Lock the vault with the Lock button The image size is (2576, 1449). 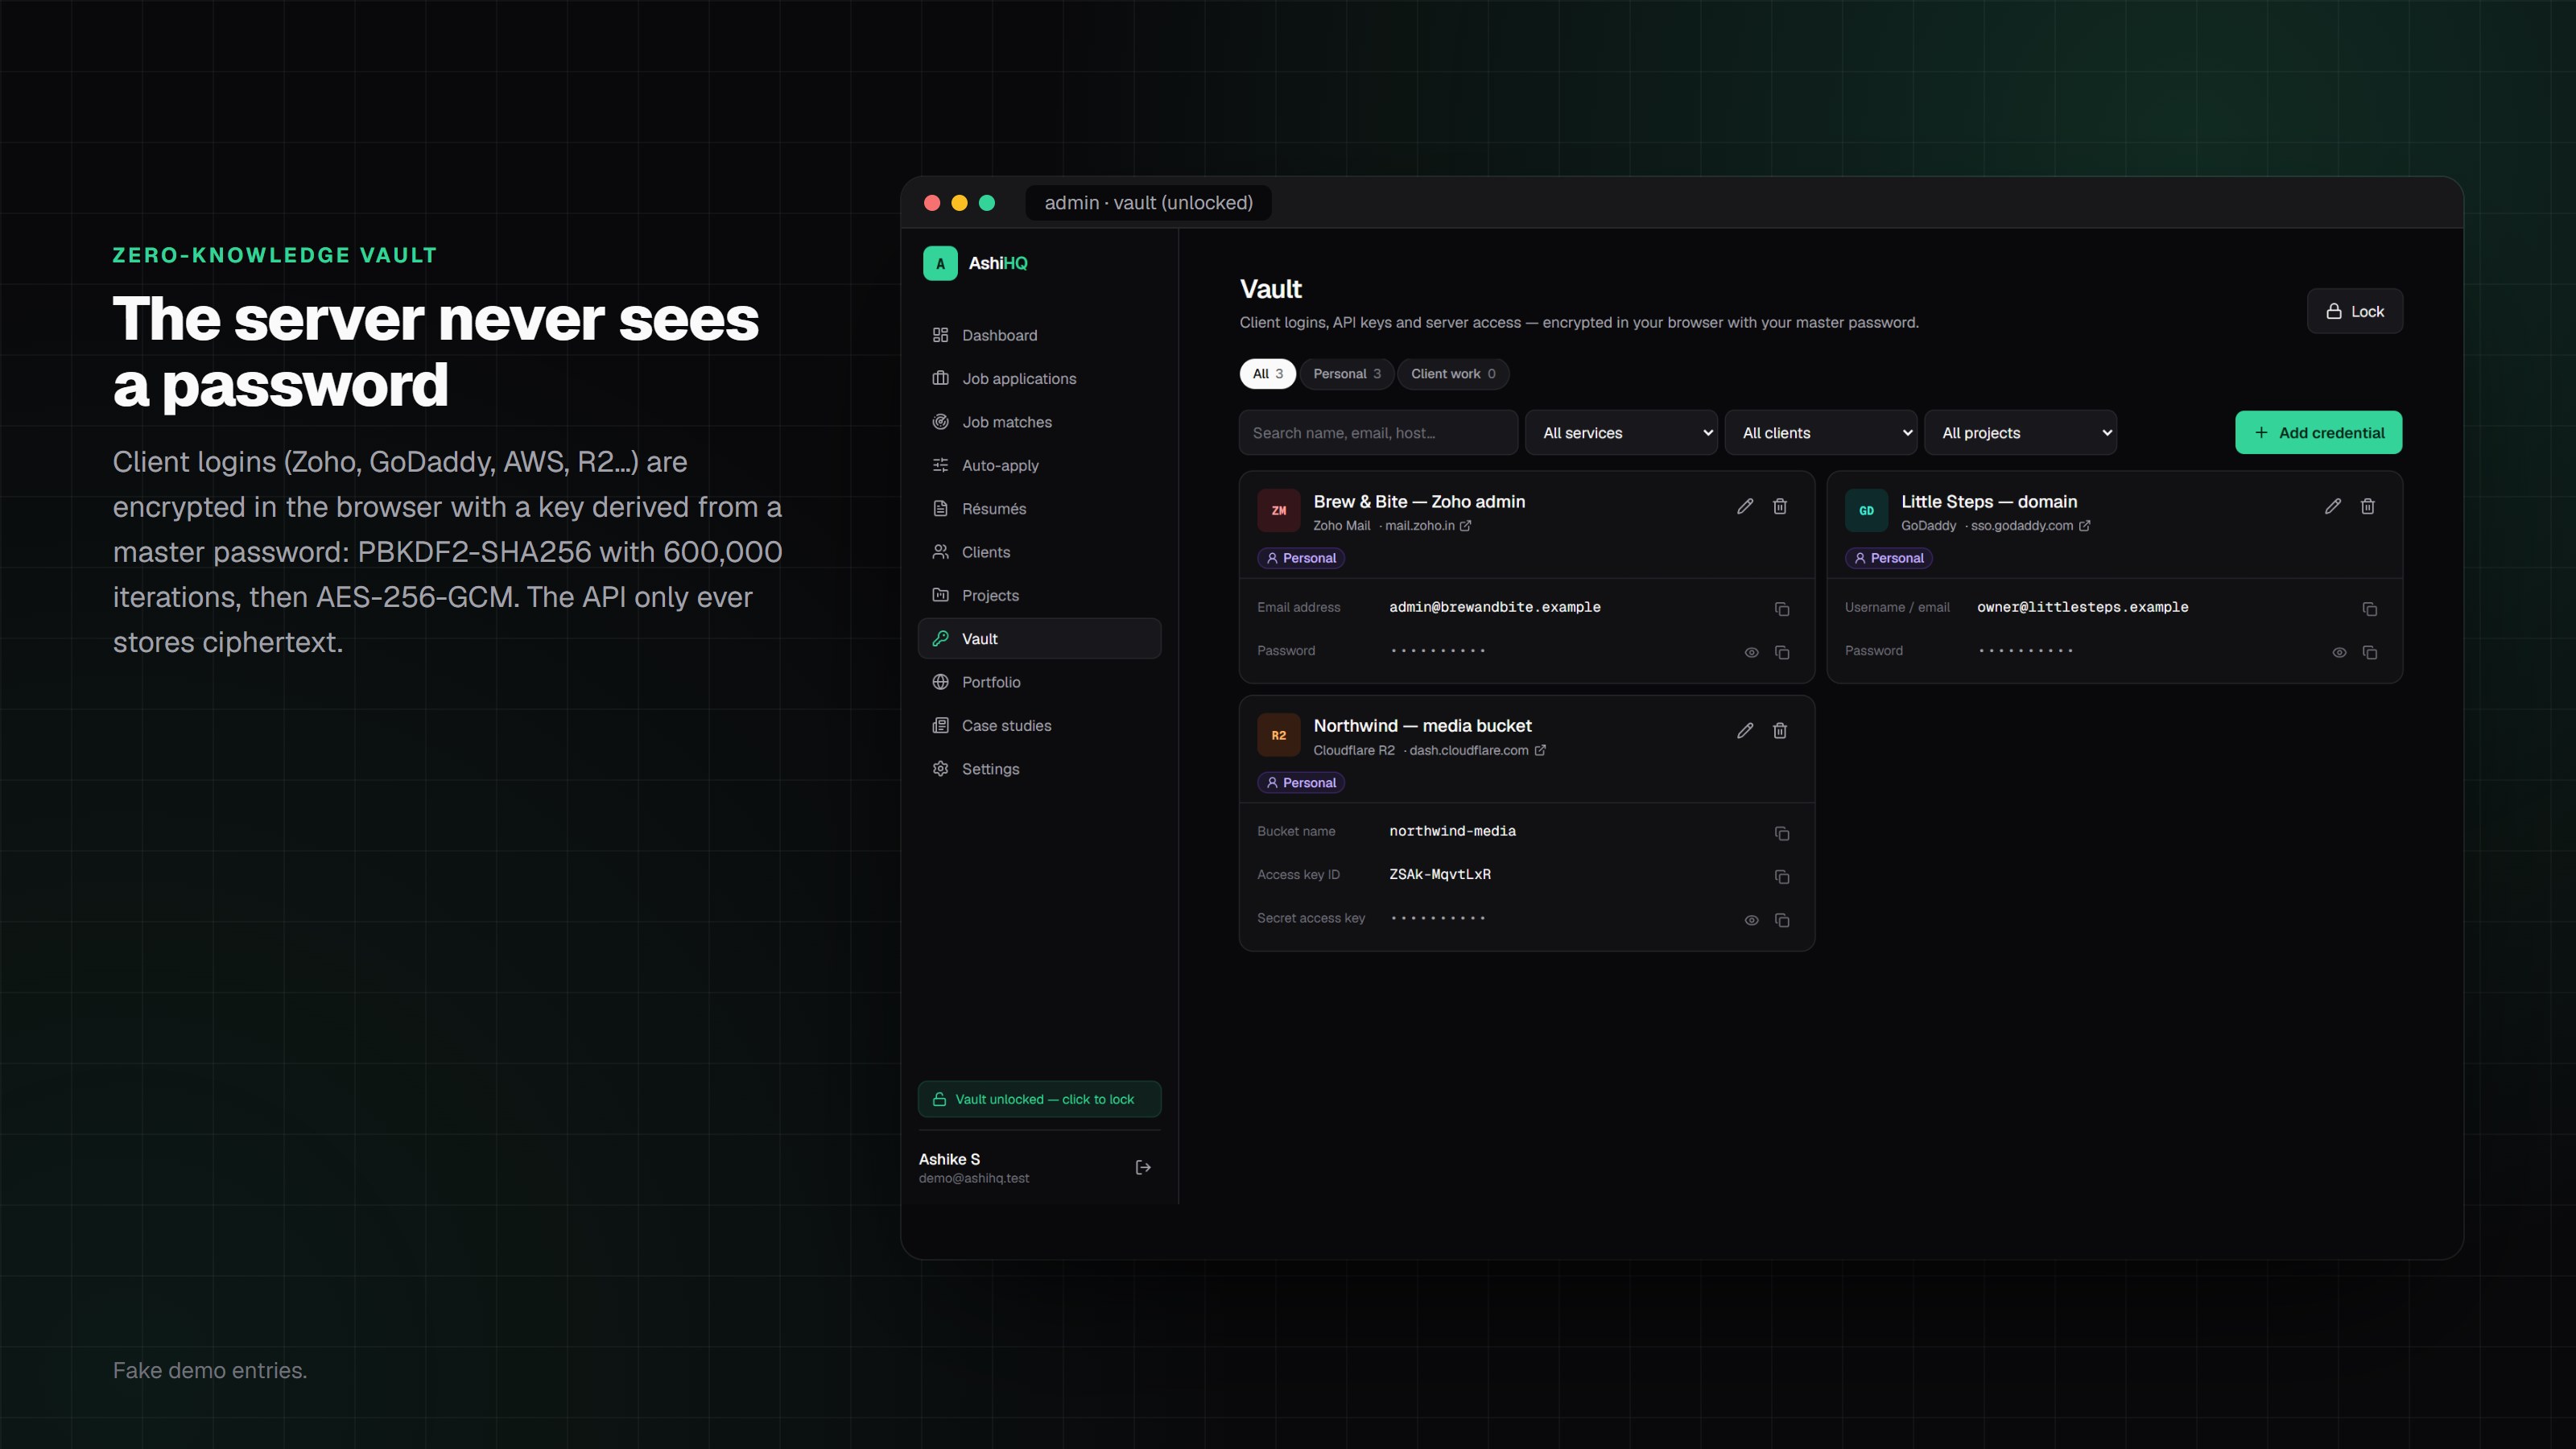[x=2354, y=311]
